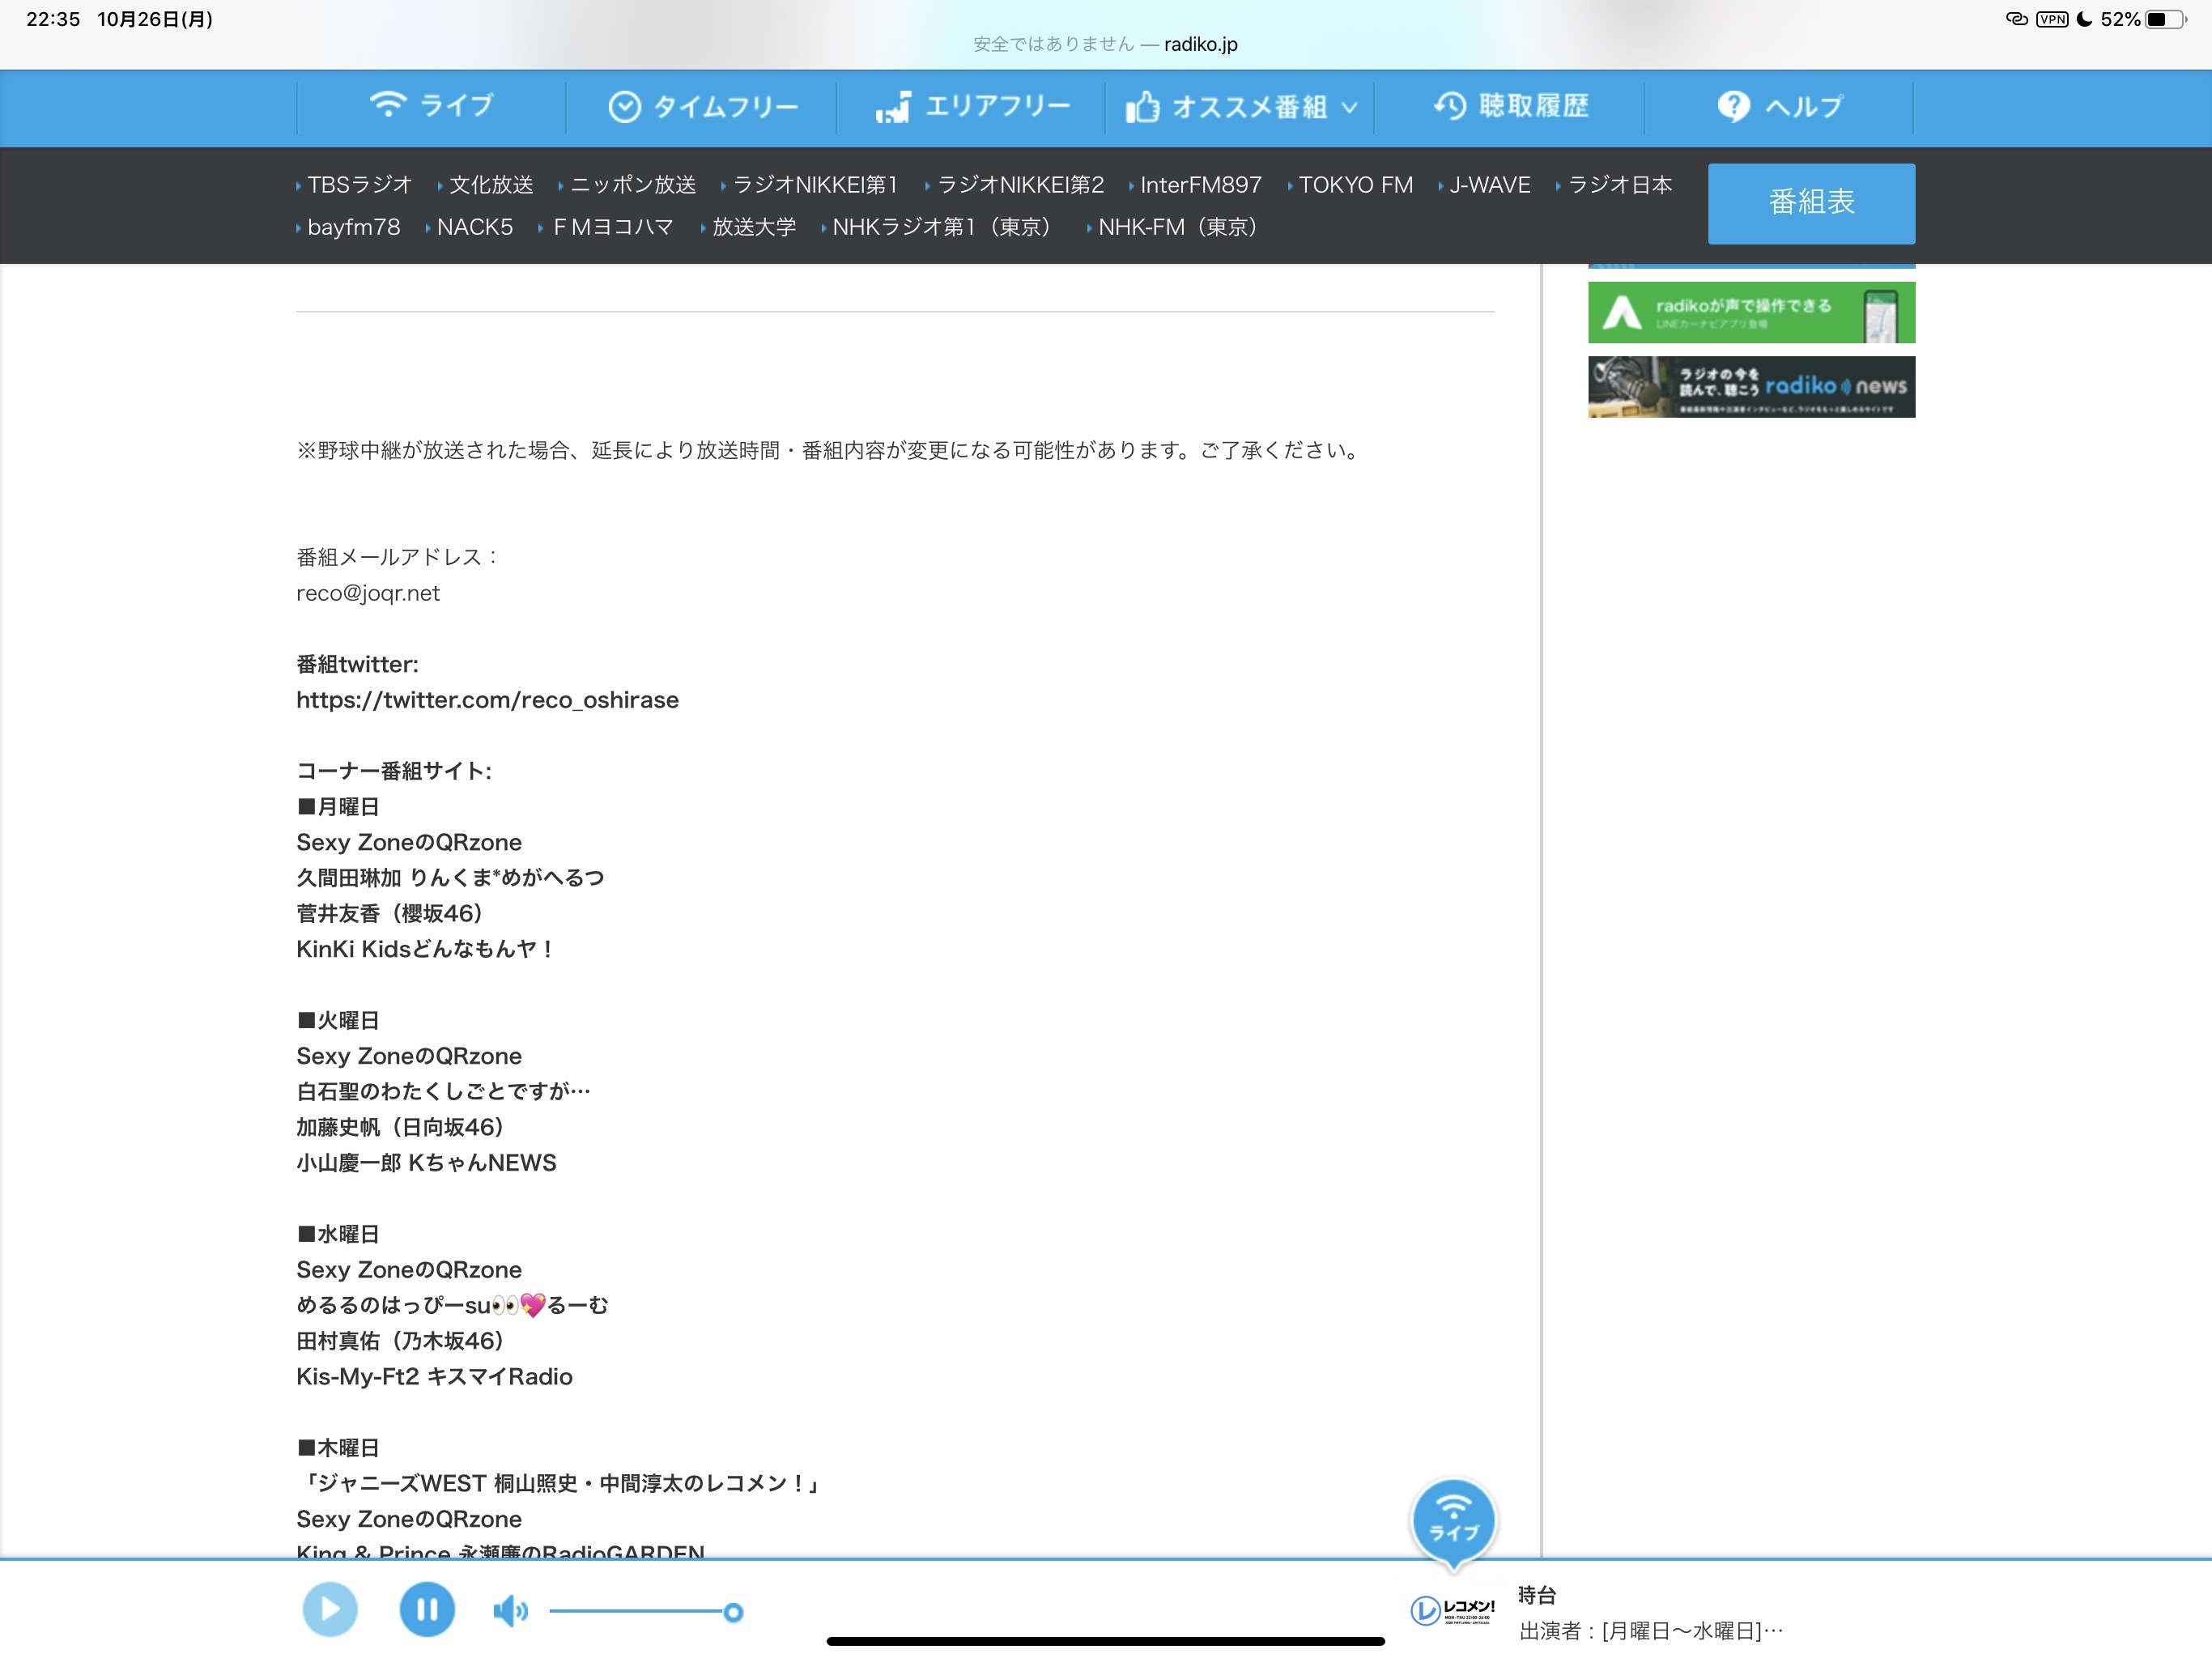The image size is (2212, 1658).
Task: Click the ■火曜日 heading text
Action: (338, 1020)
